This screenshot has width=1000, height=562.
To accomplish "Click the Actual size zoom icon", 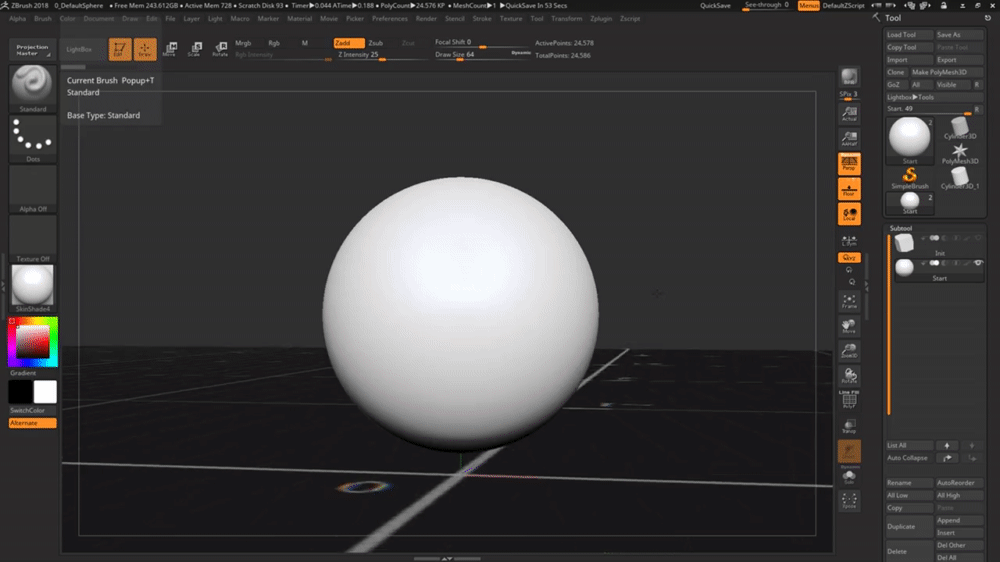I will click(849, 113).
